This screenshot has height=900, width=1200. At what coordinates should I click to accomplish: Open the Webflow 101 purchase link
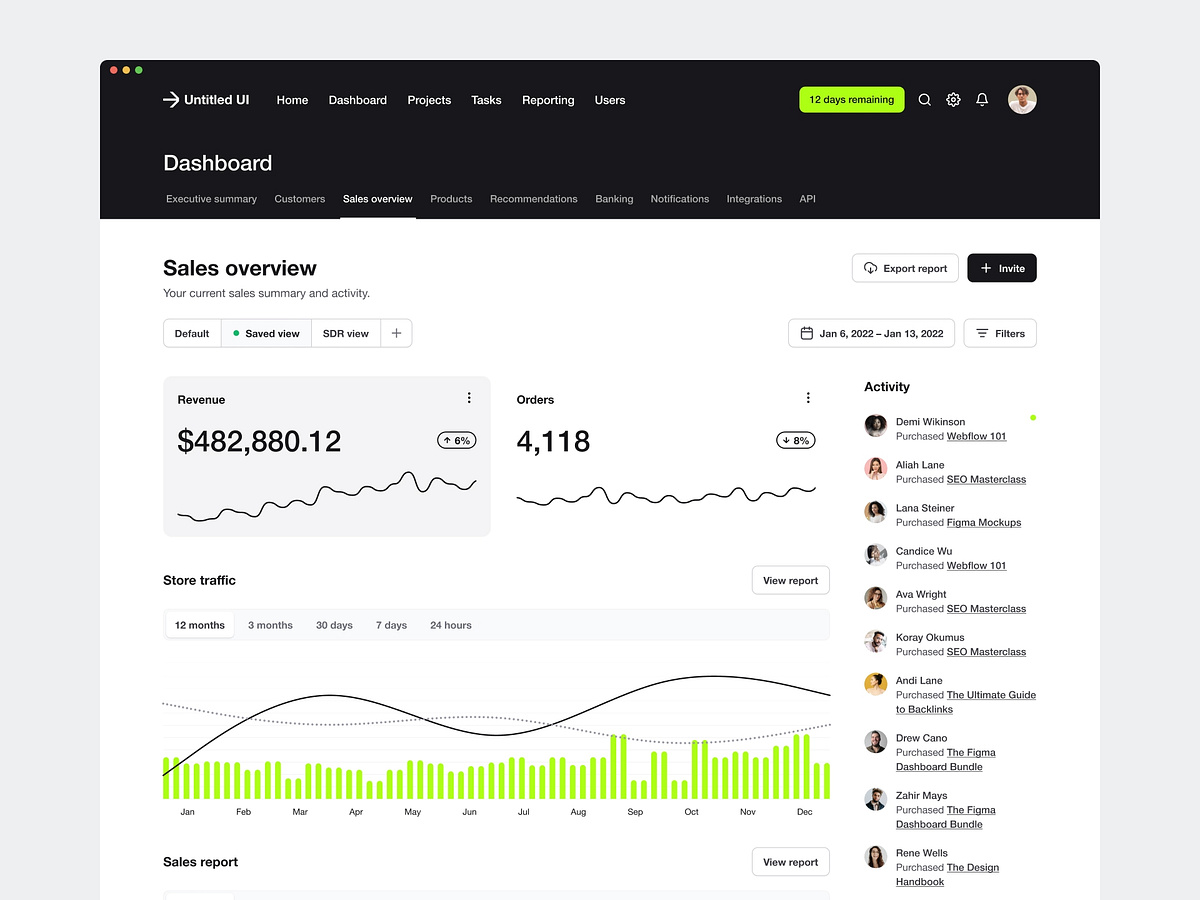point(976,436)
